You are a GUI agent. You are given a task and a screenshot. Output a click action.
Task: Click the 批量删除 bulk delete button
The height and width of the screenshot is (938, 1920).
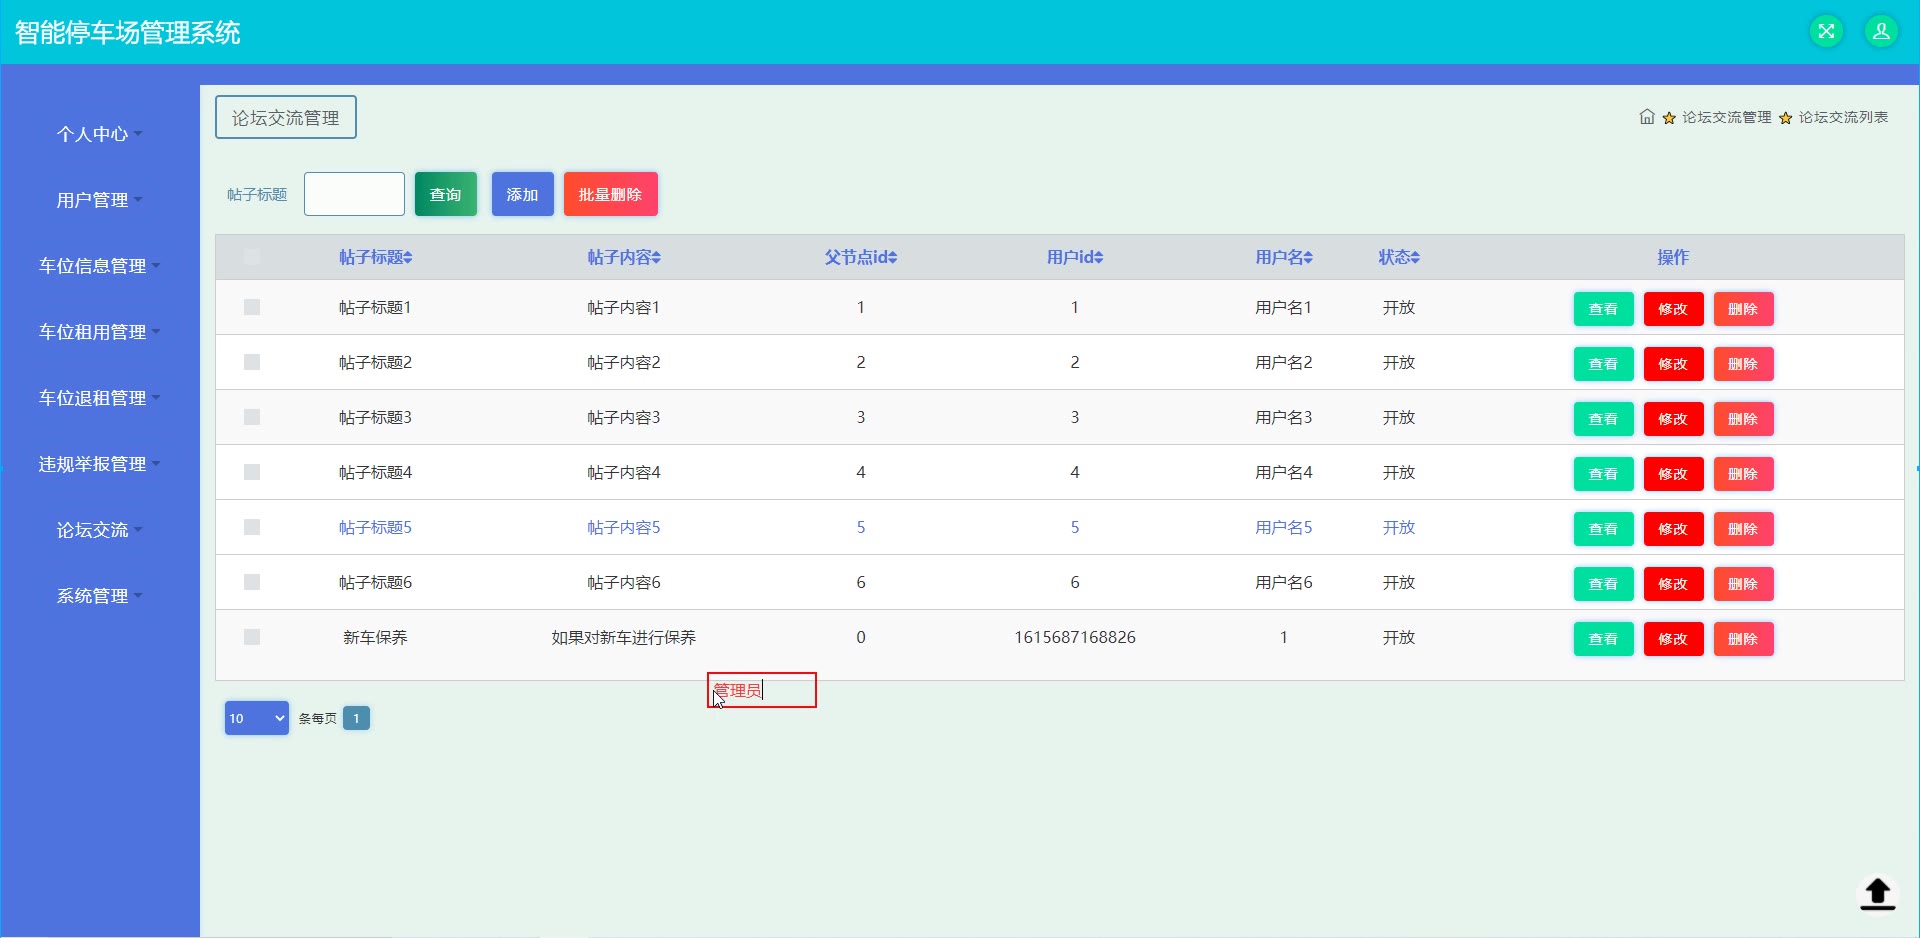611,194
